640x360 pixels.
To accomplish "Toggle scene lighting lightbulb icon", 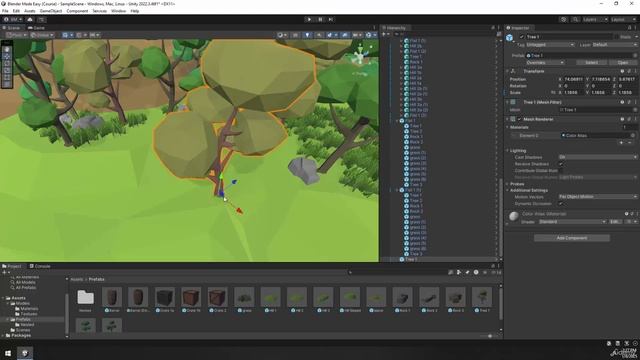I will tap(307, 35).
